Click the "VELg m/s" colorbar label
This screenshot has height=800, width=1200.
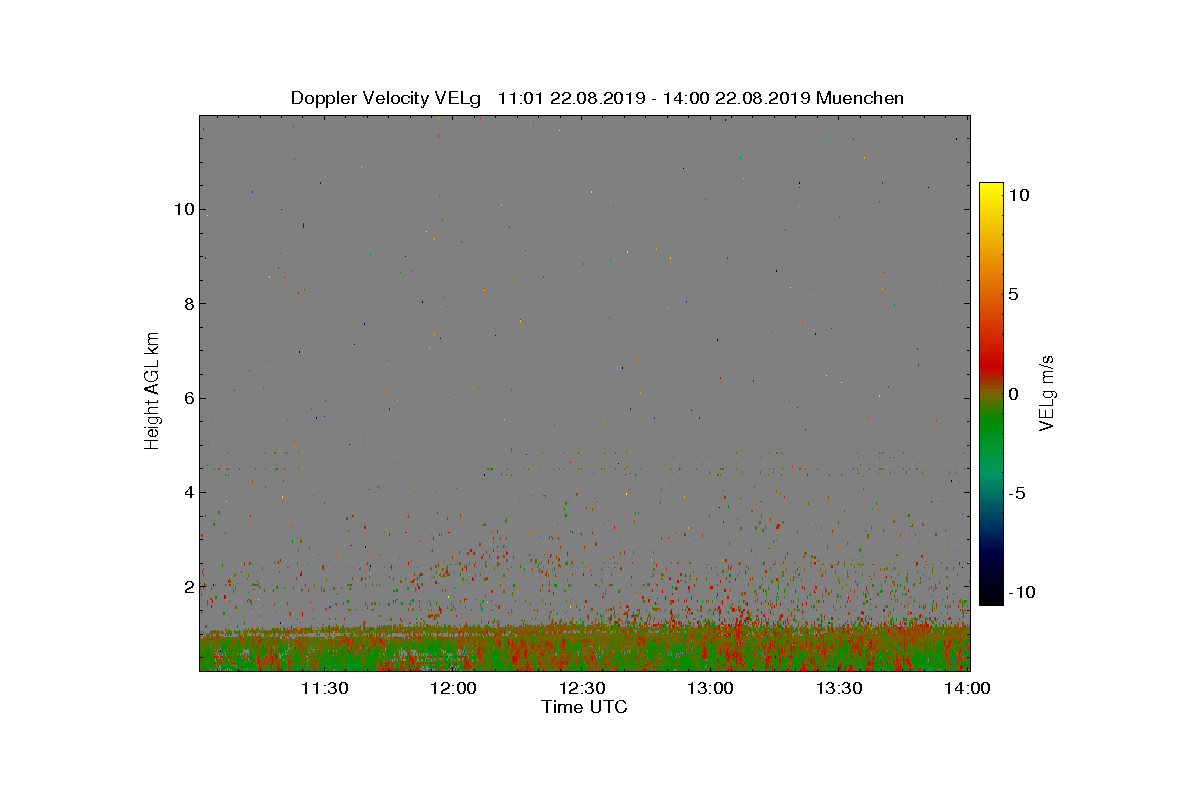click(1048, 392)
